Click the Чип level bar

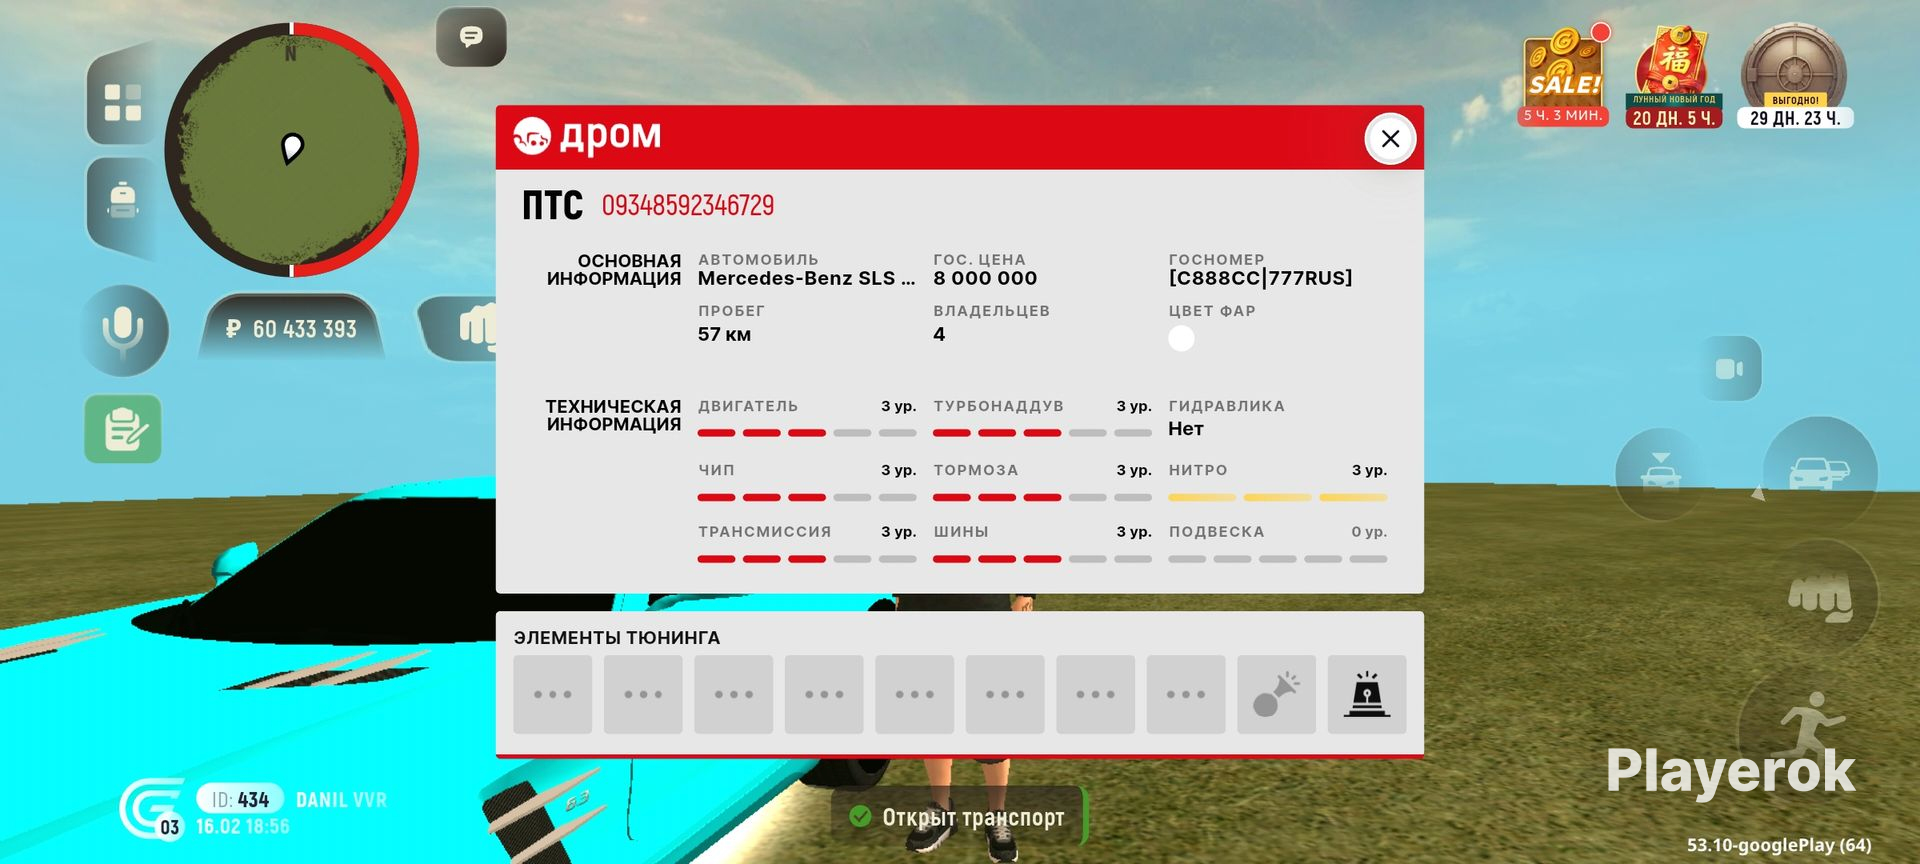point(807,497)
